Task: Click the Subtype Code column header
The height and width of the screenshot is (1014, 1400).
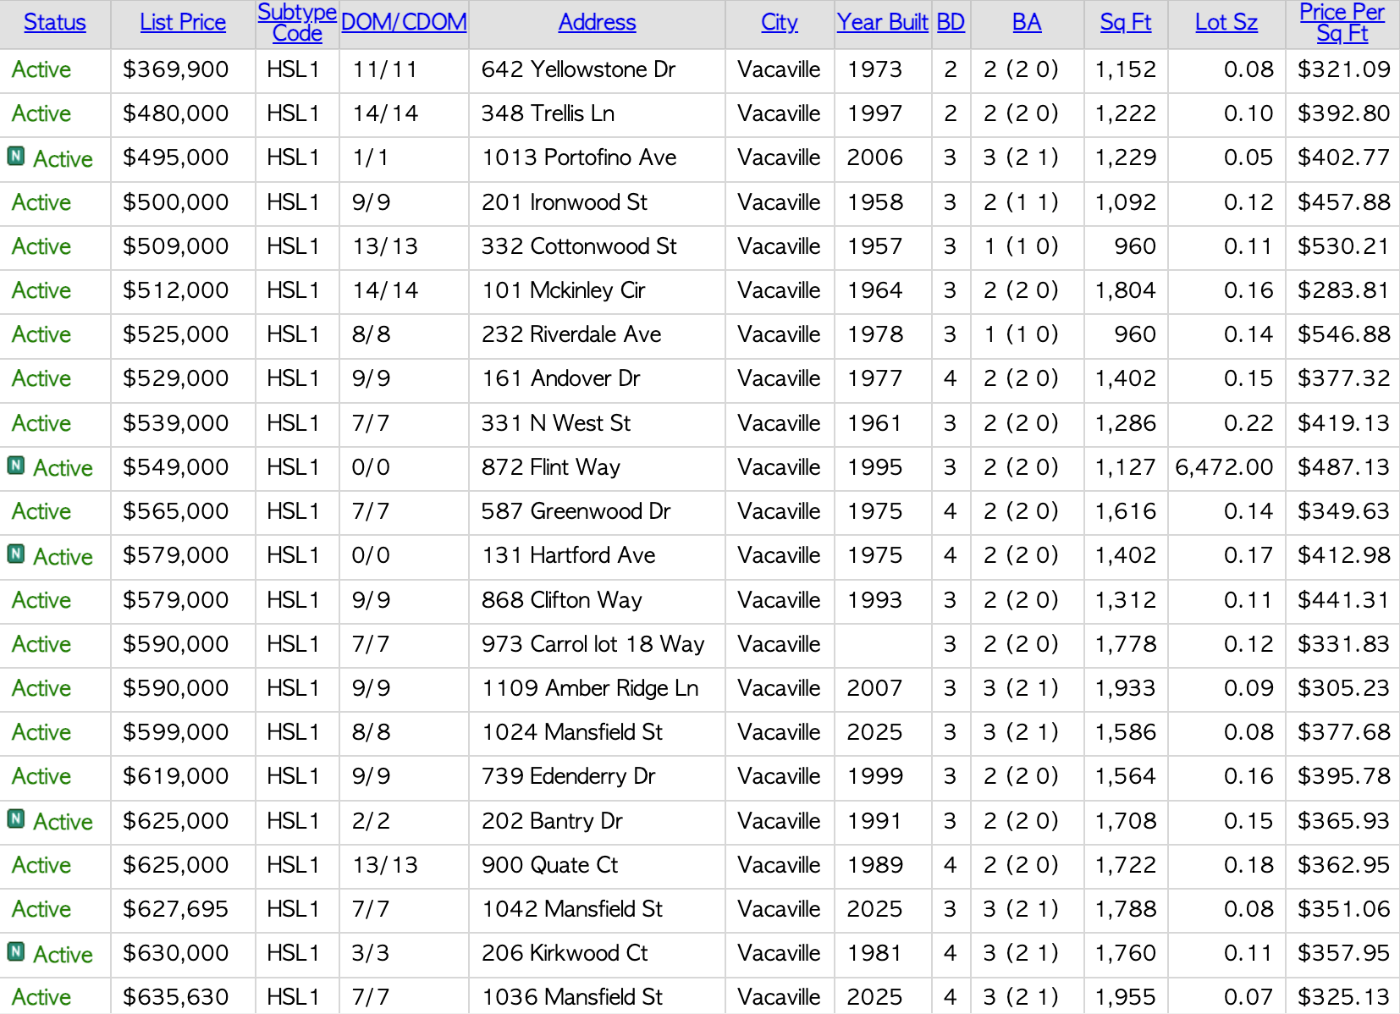Action: coord(297,22)
